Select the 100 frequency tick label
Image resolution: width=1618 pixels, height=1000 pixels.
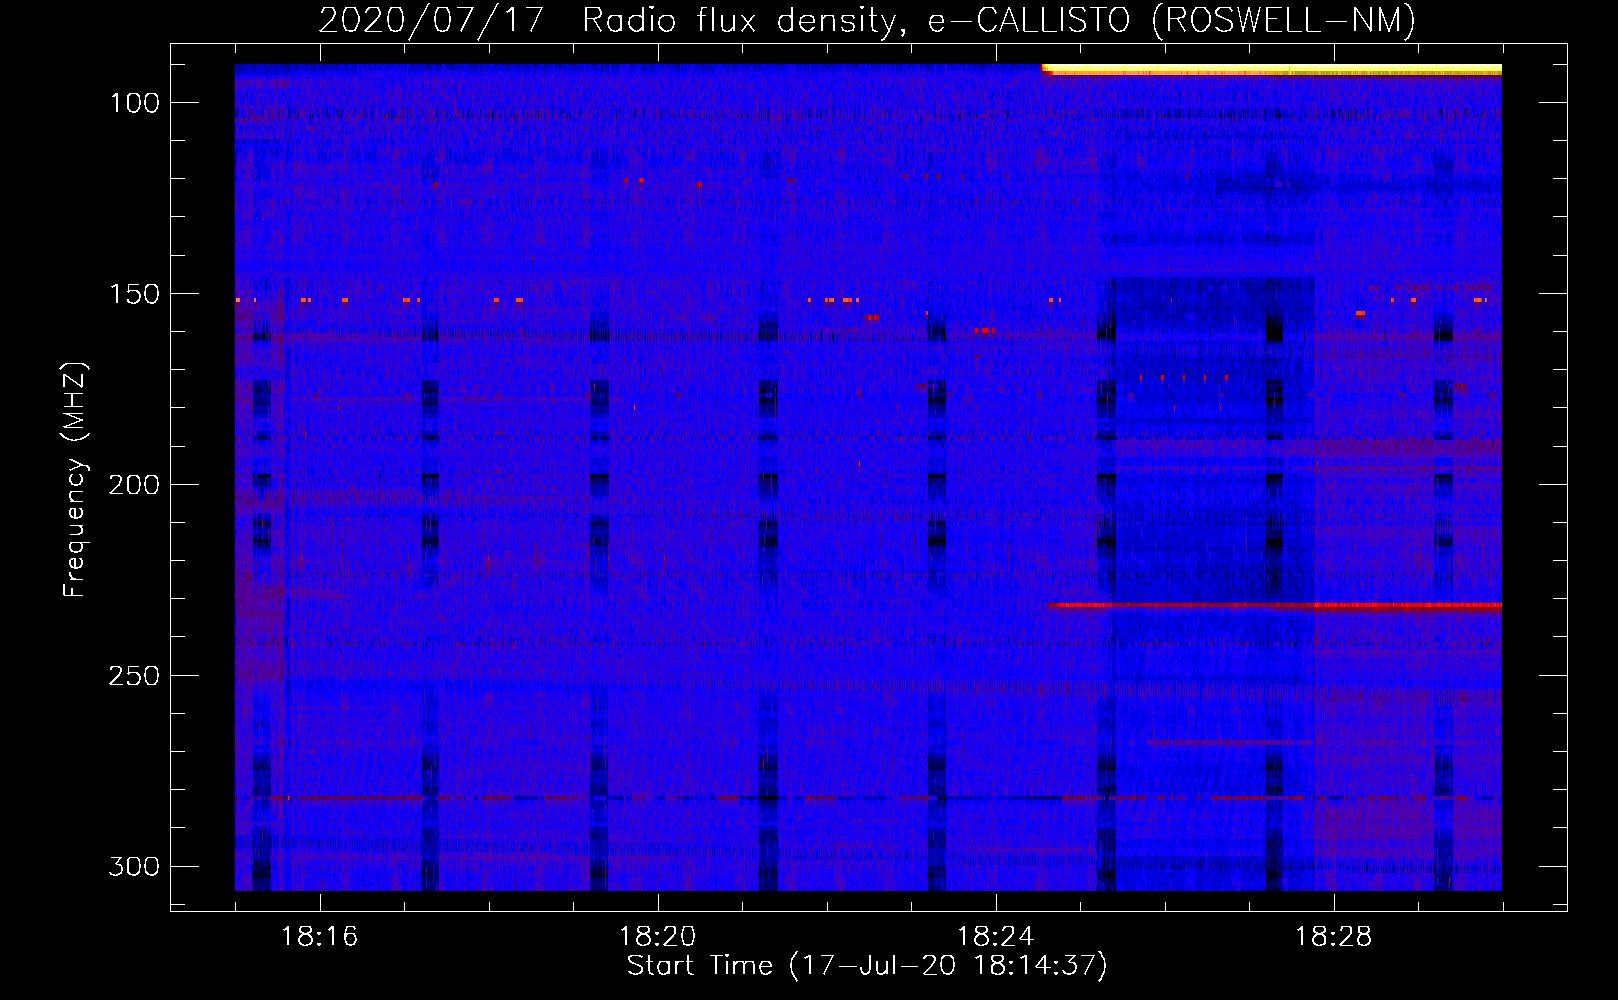point(134,103)
